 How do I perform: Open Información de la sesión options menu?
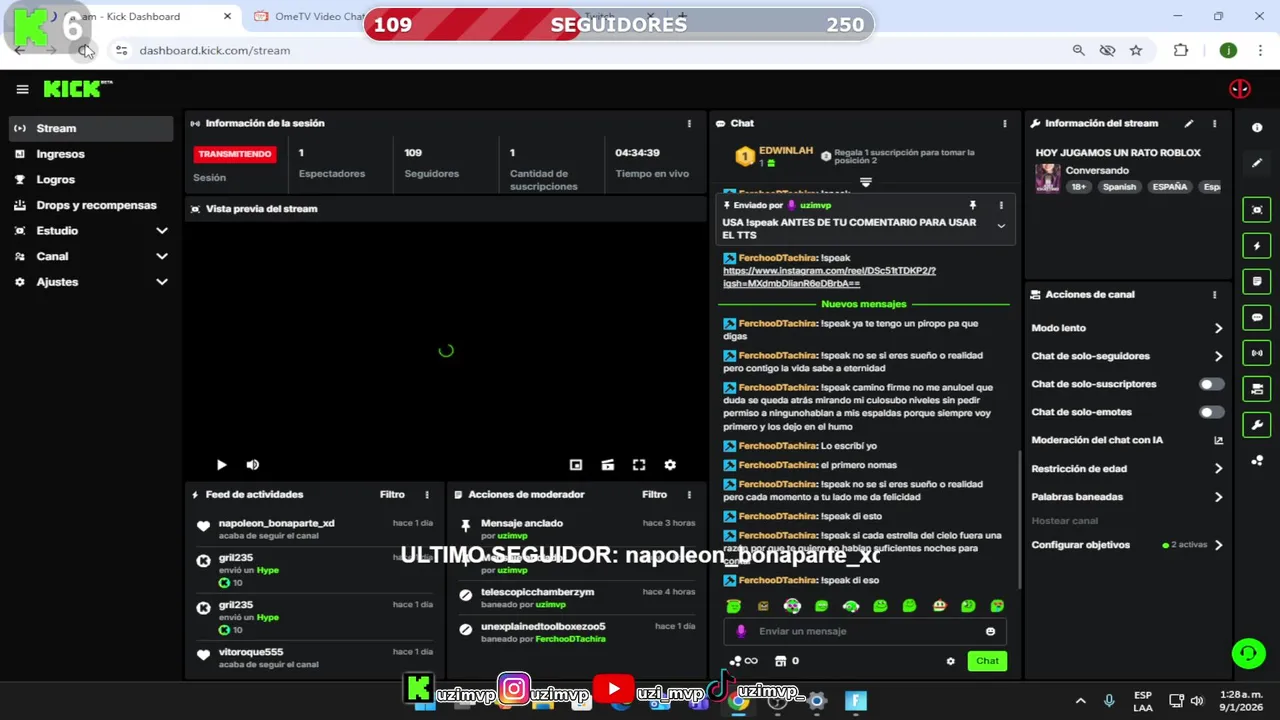(689, 124)
